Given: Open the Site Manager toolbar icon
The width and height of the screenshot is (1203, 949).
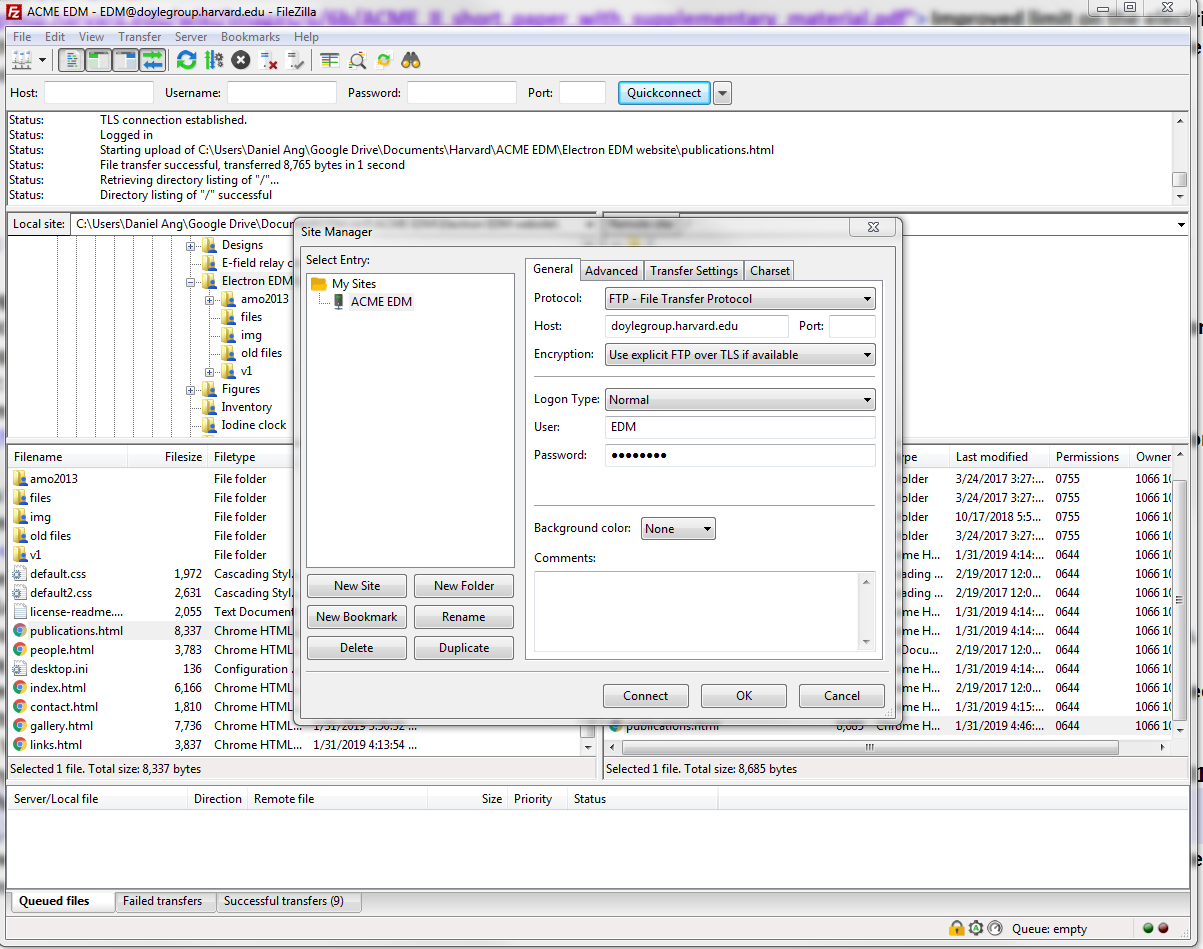Looking at the screenshot, I should point(21,61).
